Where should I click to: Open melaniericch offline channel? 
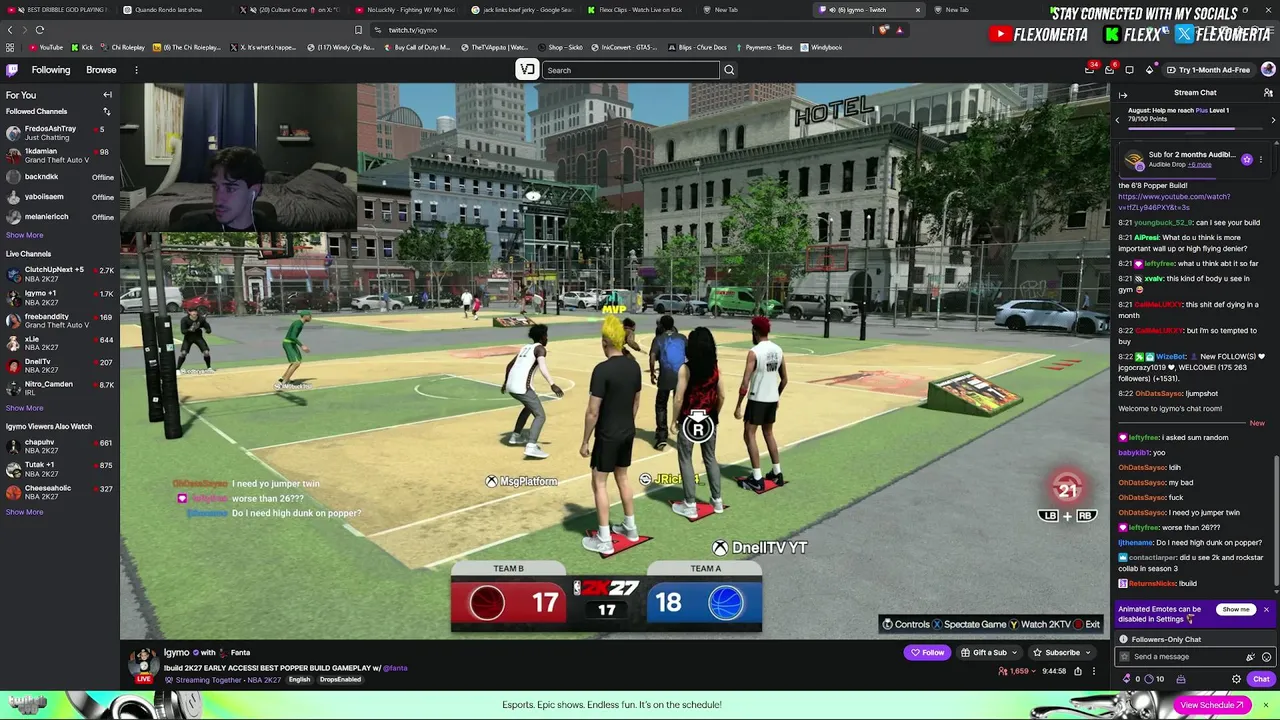tap(60, 217)
